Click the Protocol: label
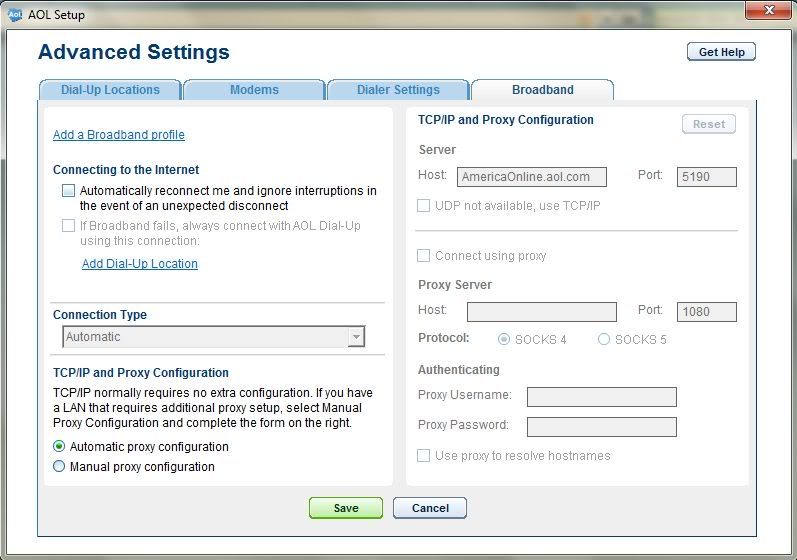The width and height of the screenshot is (797, 560). click(x=443, y=338)
